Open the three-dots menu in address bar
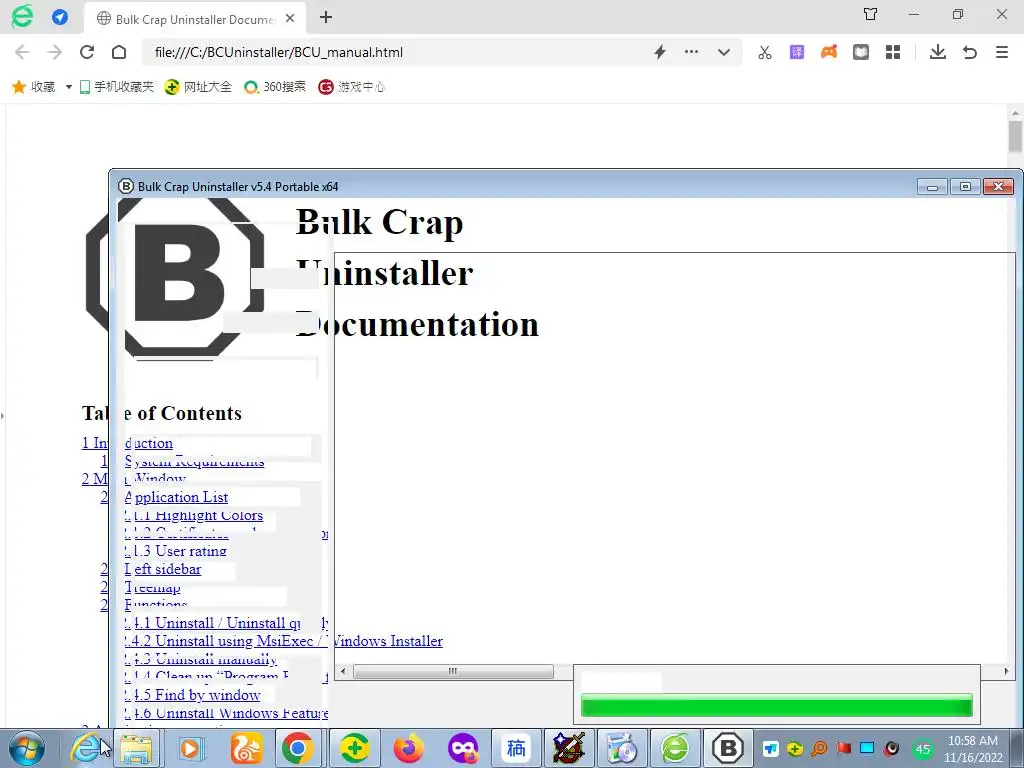The height and width of the screenshot is (768, 1024). [x=691, y=52]
